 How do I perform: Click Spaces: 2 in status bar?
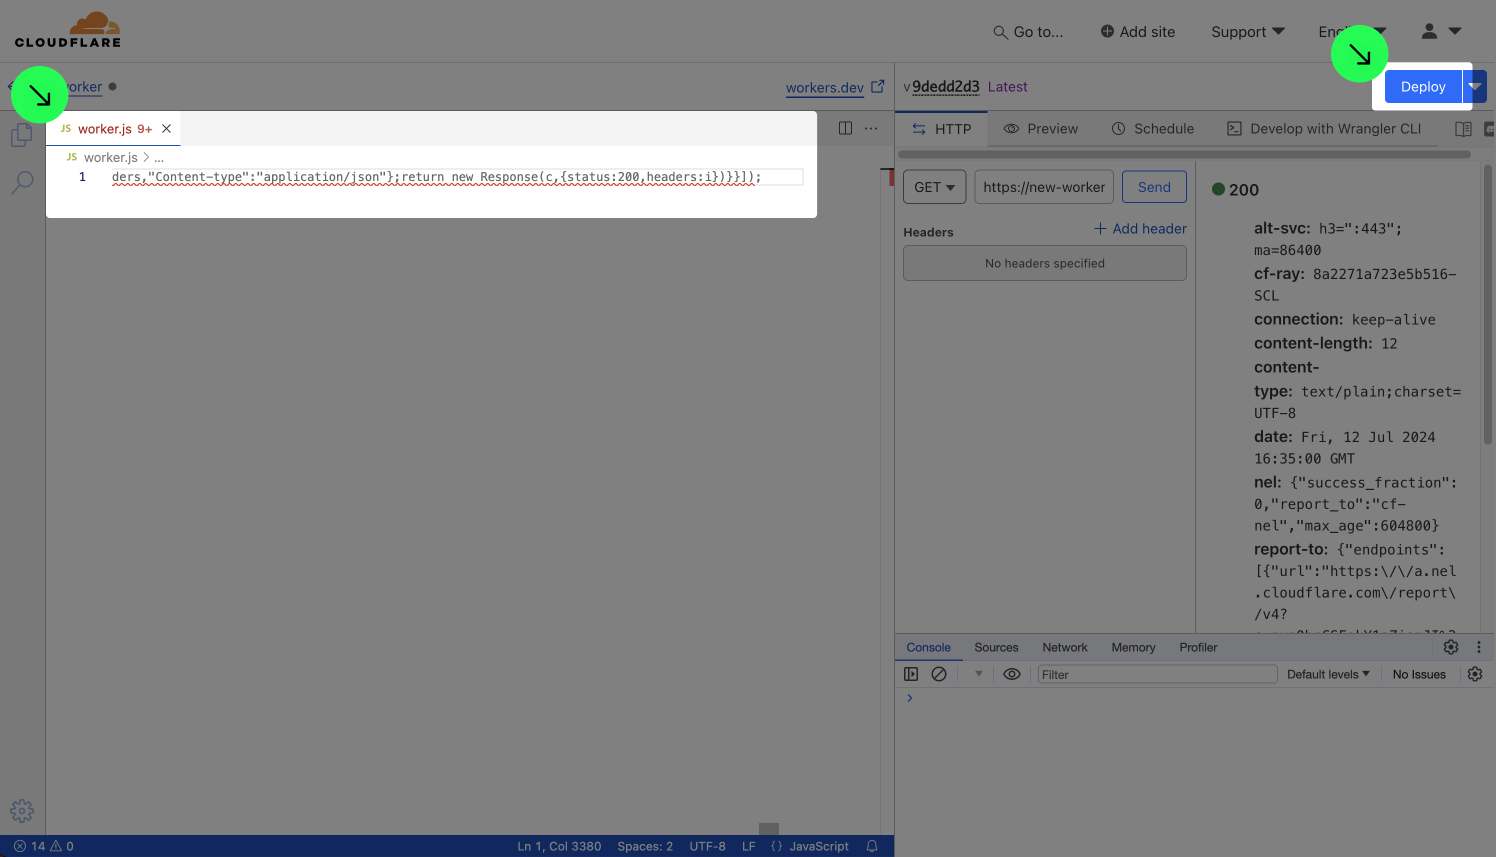(645, 846)
